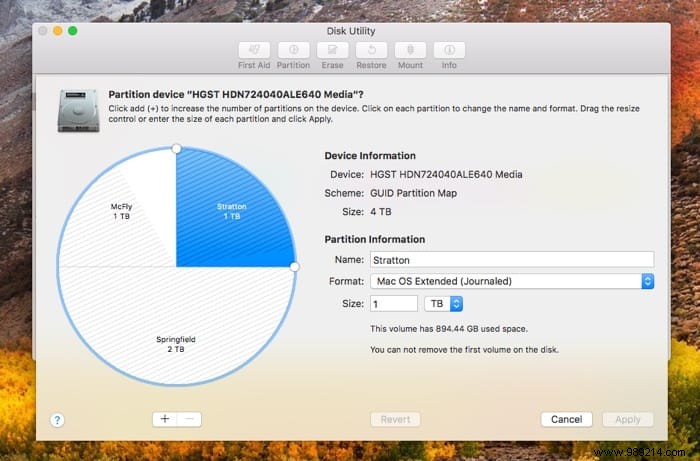Click the Disk Utility window title
This screenshot has height=461, width=700.
(x=351, y=31)
